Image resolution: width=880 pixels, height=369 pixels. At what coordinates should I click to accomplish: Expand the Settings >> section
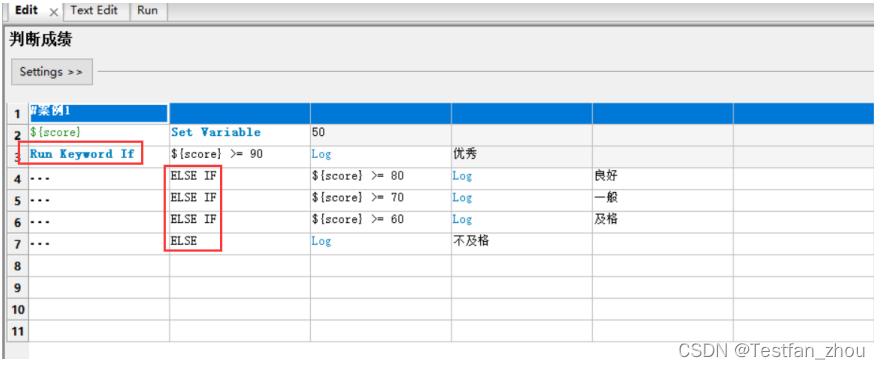[x=52, y=72]
